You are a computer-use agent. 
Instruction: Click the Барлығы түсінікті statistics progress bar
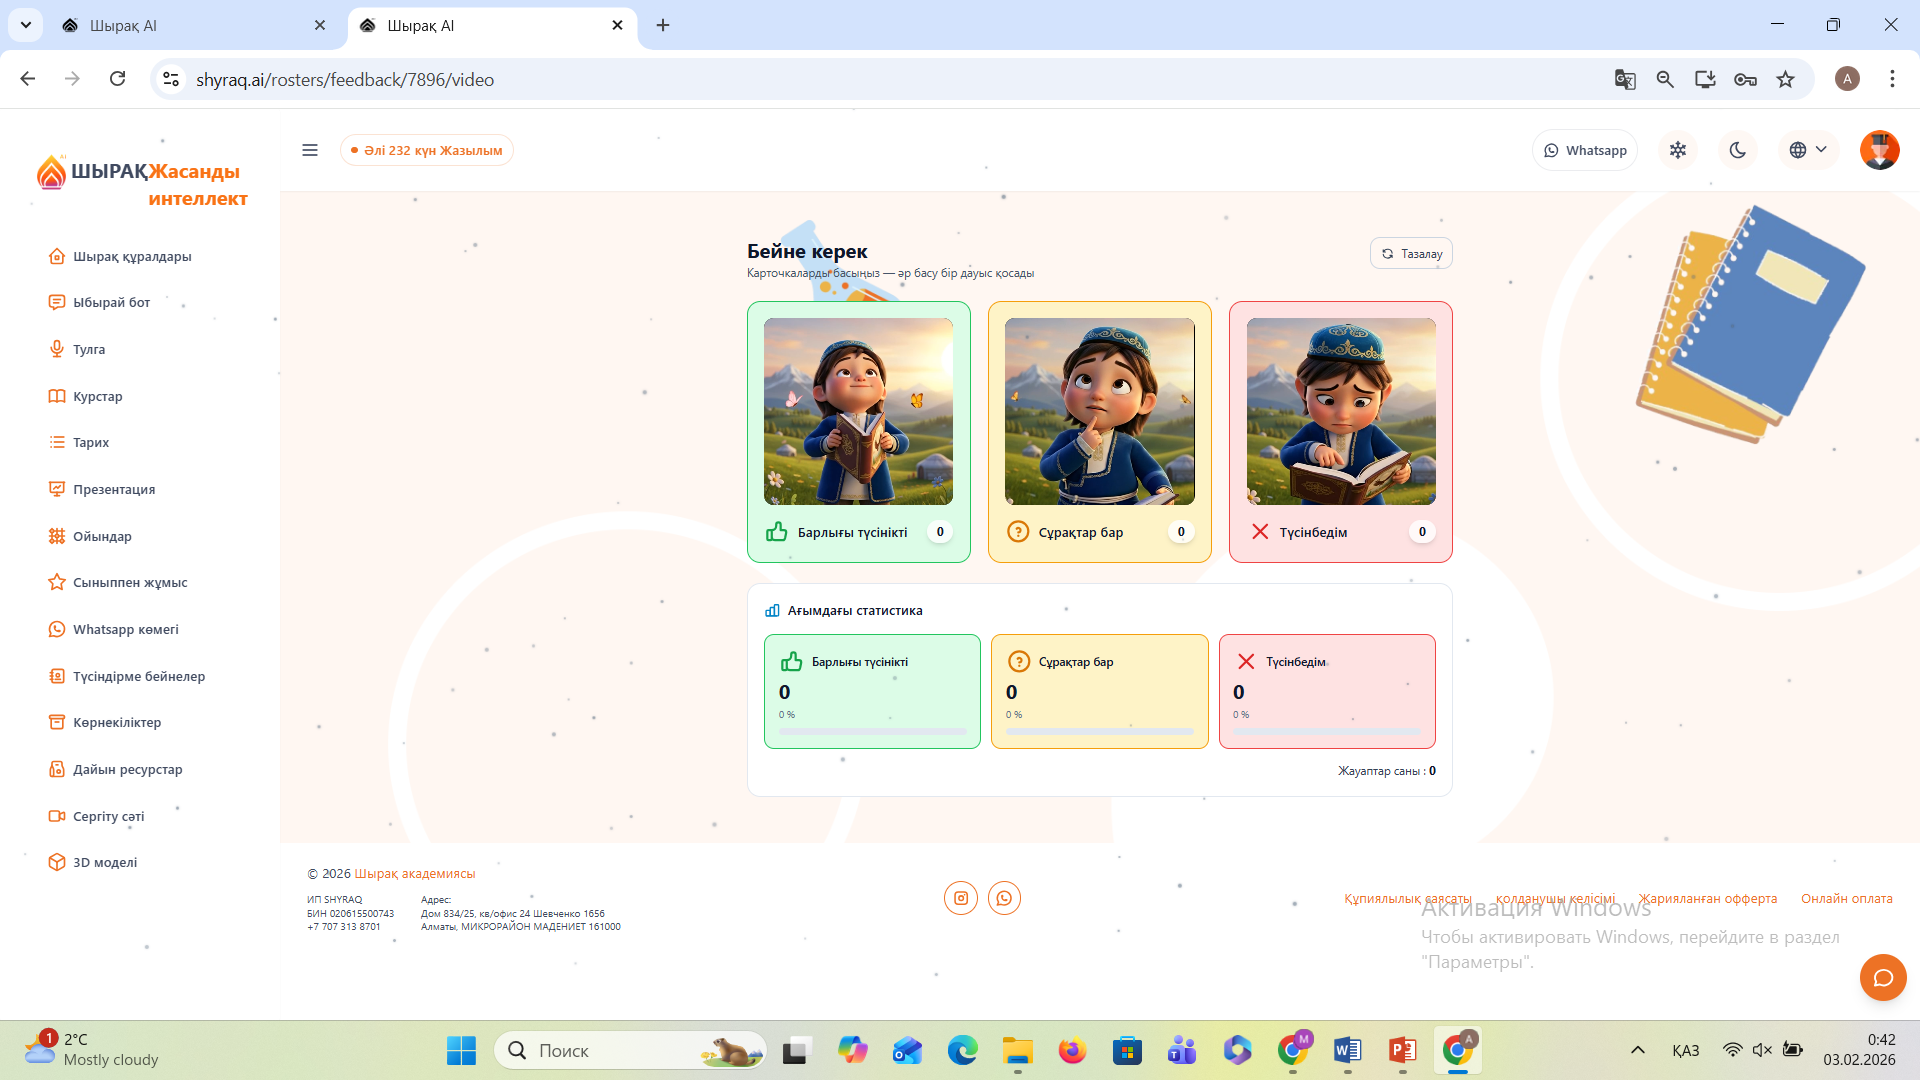(872, 731)
